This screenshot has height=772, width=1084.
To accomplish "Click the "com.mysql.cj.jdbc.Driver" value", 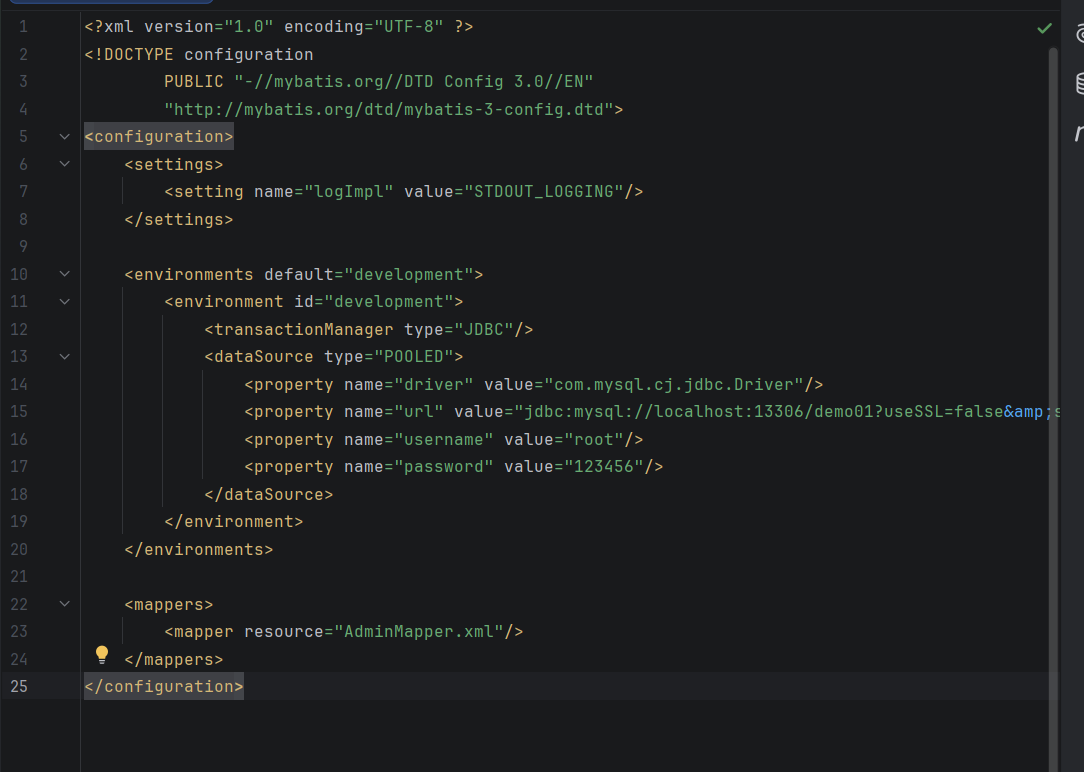I will click(673, 384).
